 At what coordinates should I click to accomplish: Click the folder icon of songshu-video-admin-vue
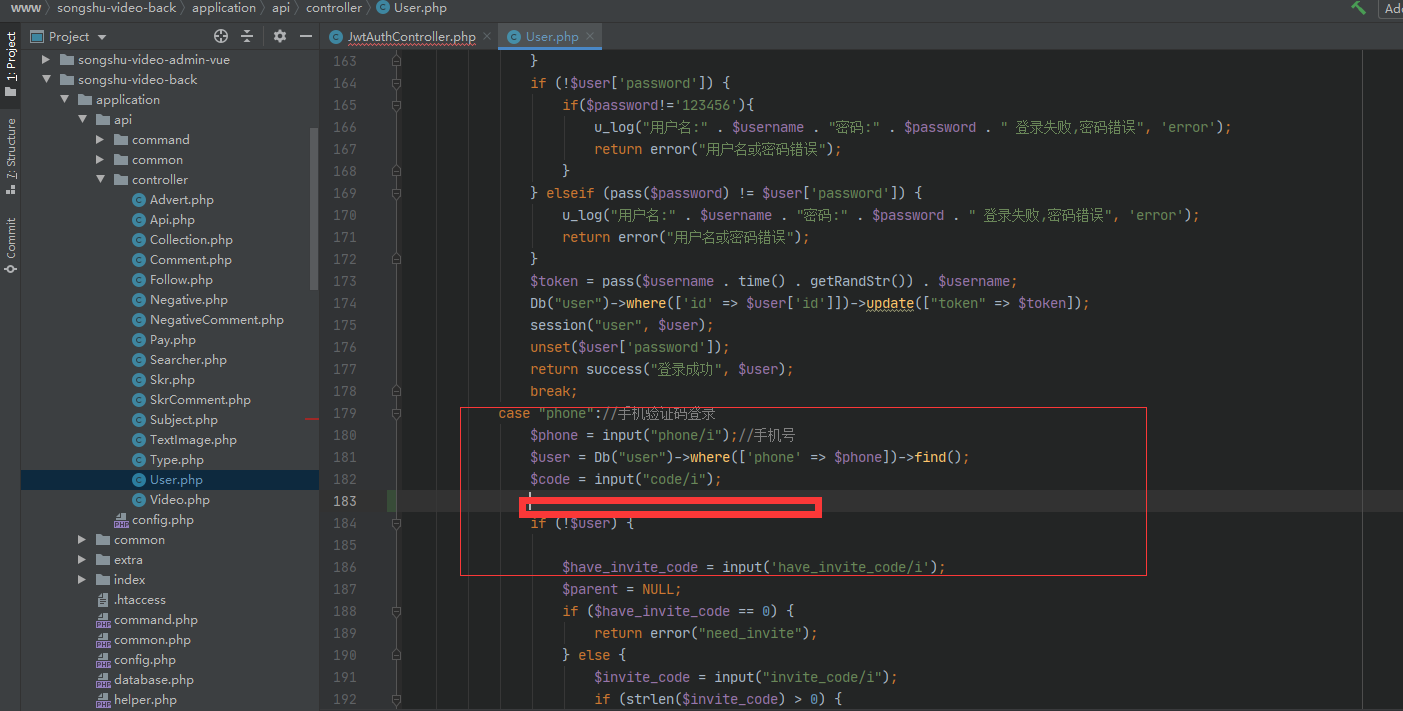click(67, 60)
